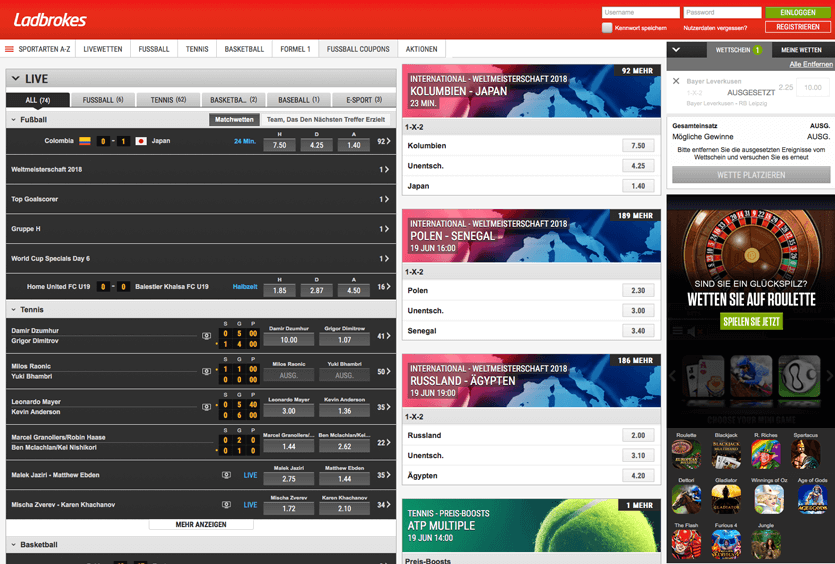Switch to the Fussball (6) live tab

pos(103,100)
